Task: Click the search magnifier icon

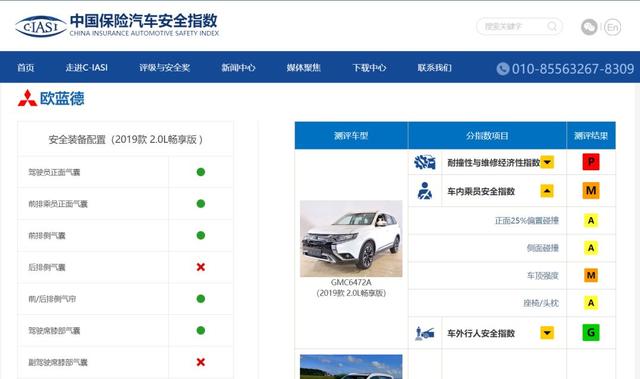Action: pos(552,27)
